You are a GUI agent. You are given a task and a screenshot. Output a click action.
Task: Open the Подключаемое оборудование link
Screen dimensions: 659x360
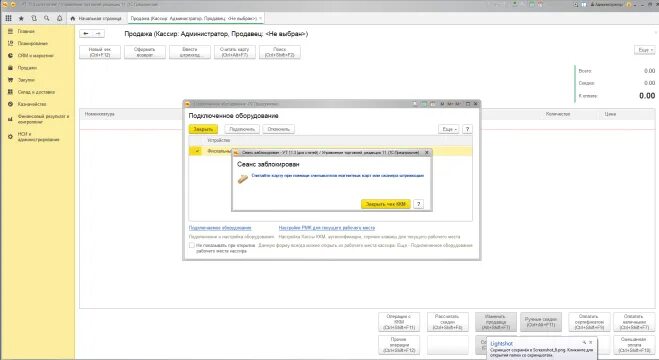click(220, 228)
